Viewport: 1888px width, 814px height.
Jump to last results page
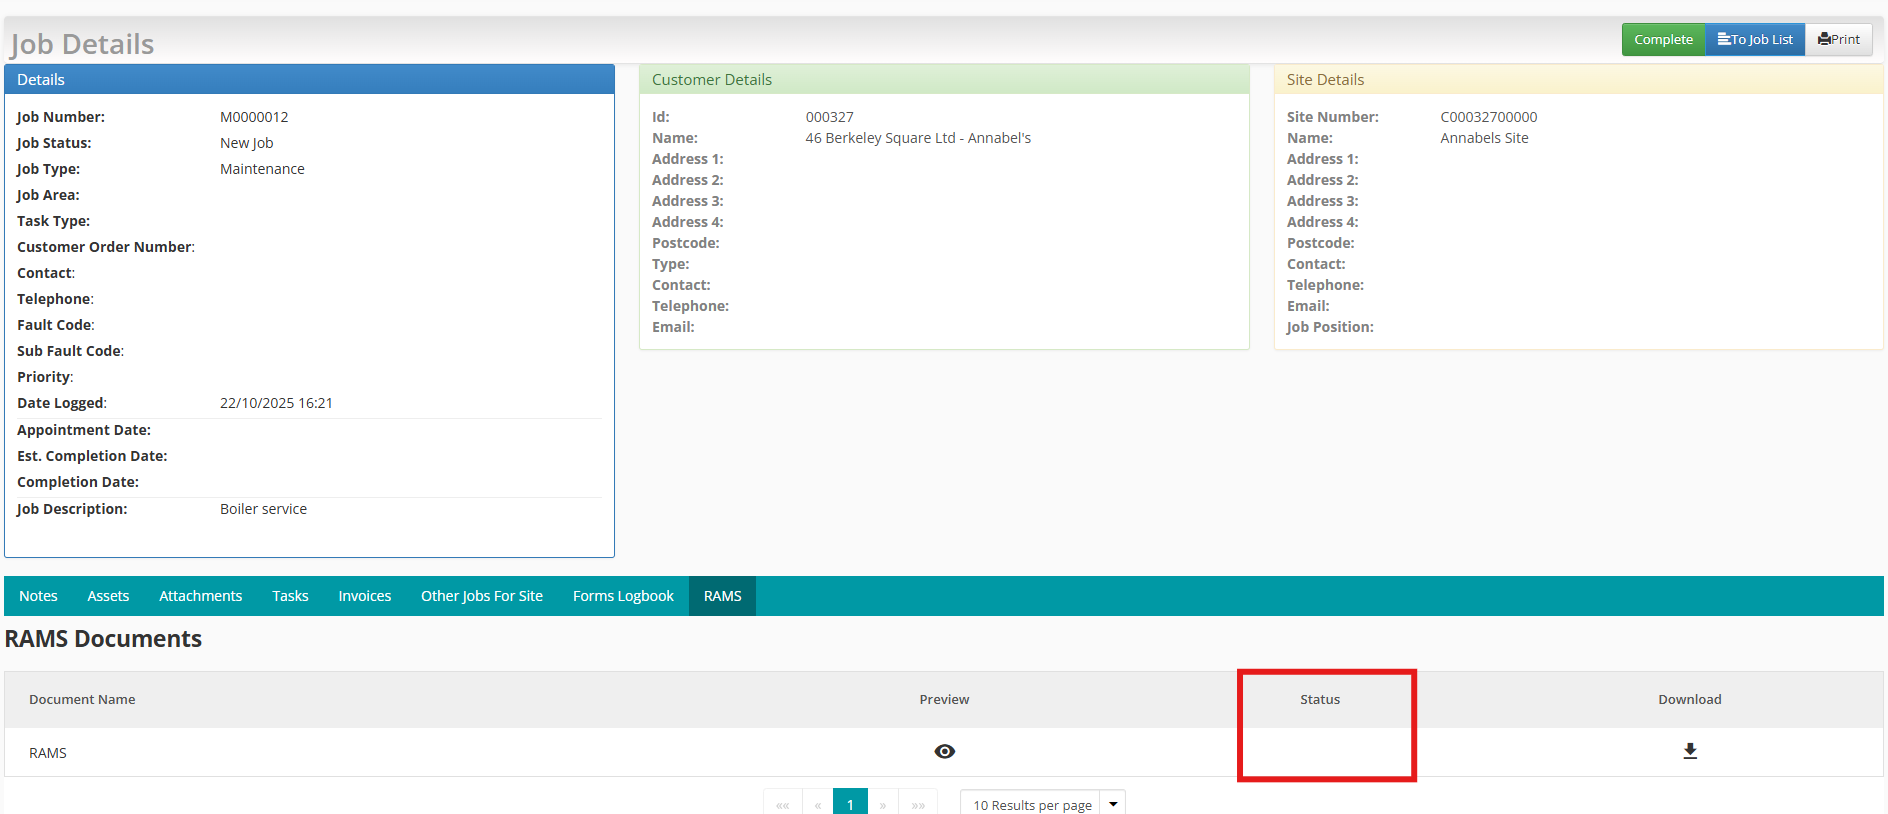pyautogui.click(x=918, y=804)
